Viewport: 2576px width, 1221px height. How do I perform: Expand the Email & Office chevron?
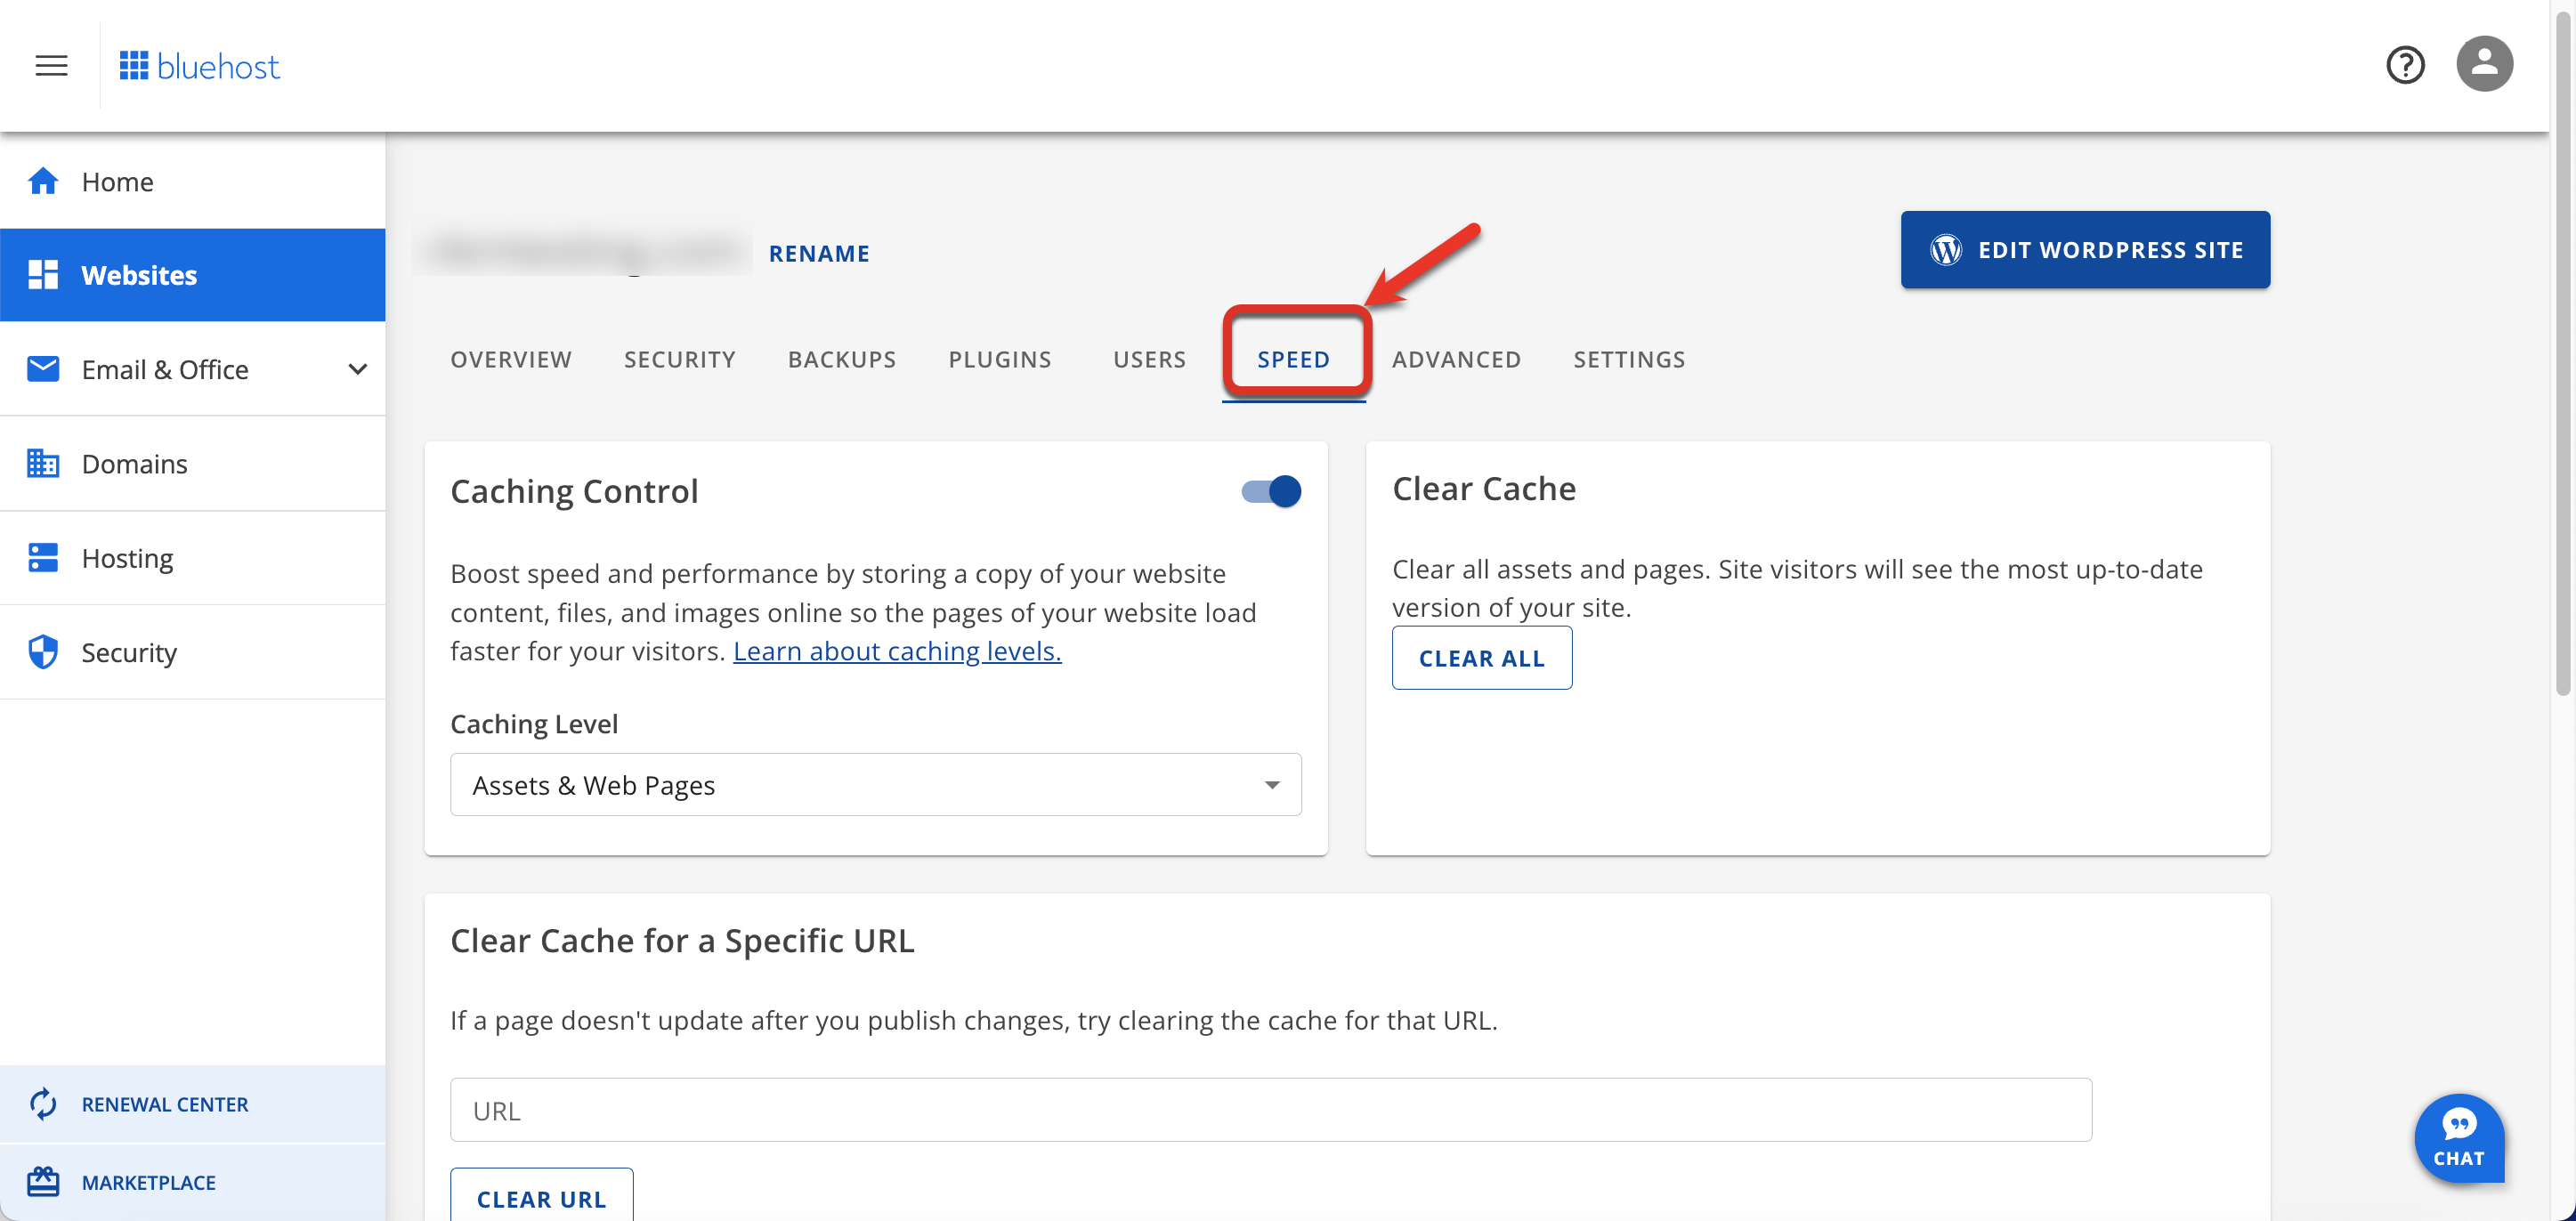(x=357, y=369)
